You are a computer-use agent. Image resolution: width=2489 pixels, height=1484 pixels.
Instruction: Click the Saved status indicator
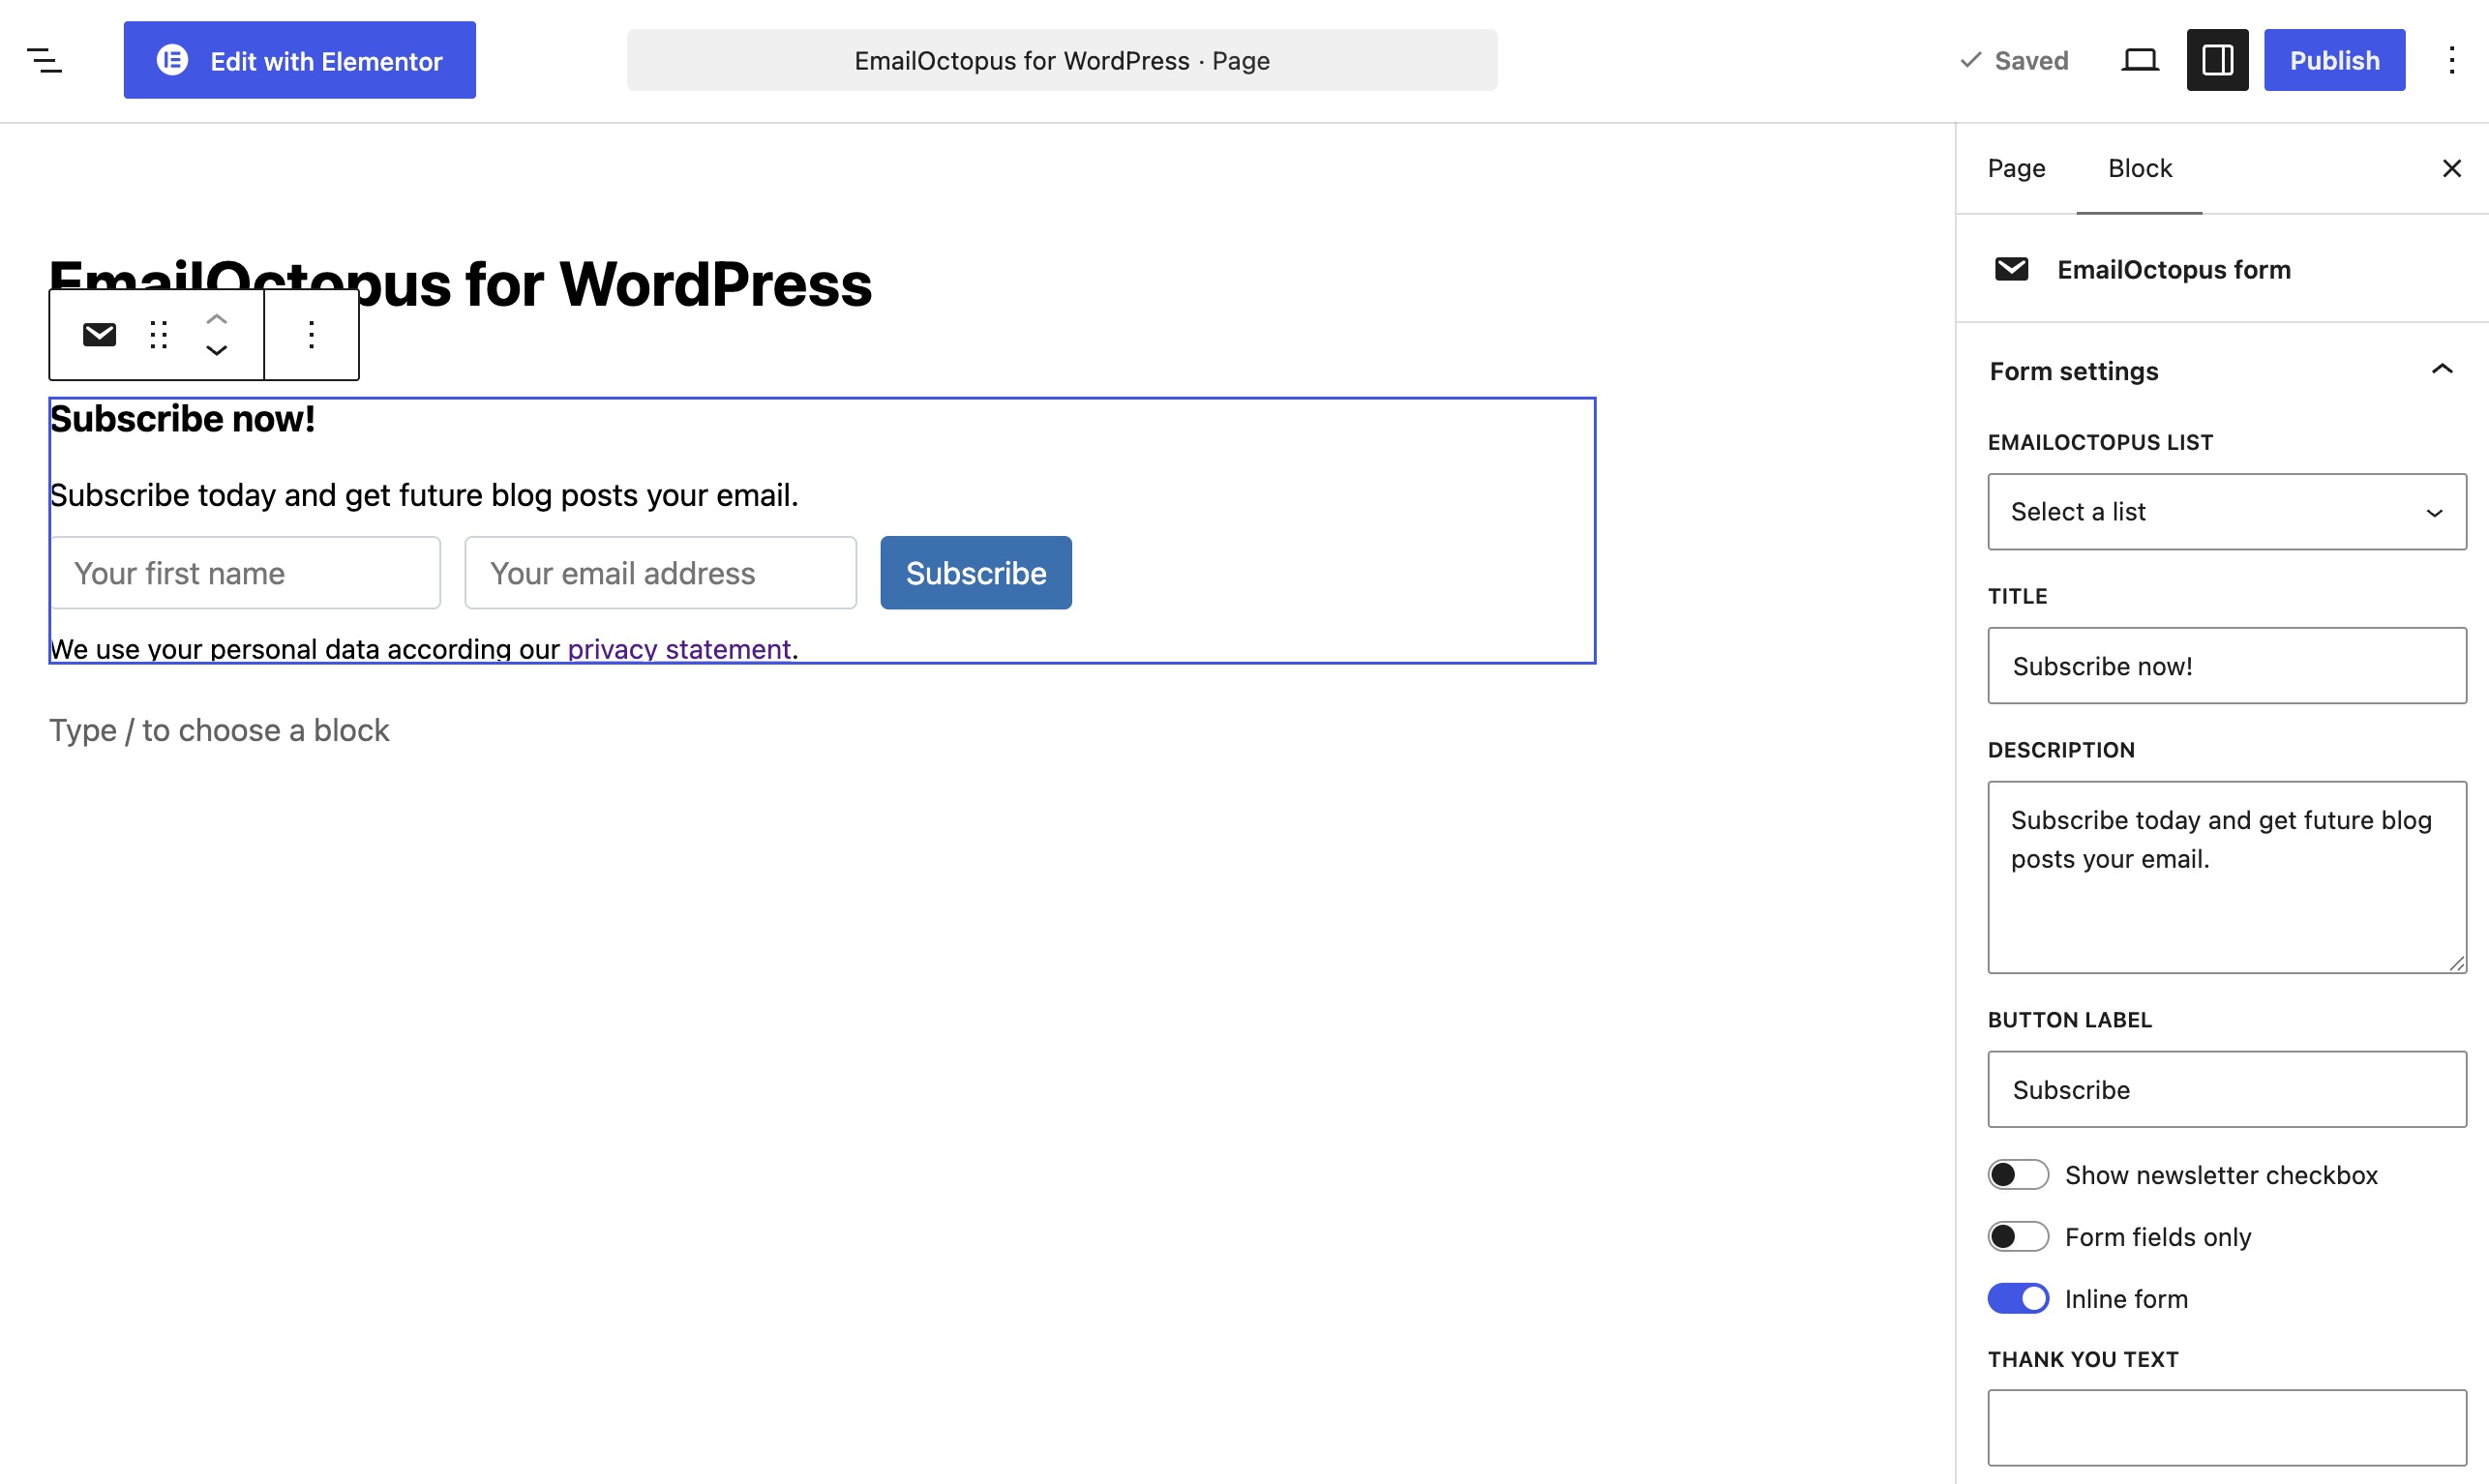pyautogui.click(x=2014, y=60)
